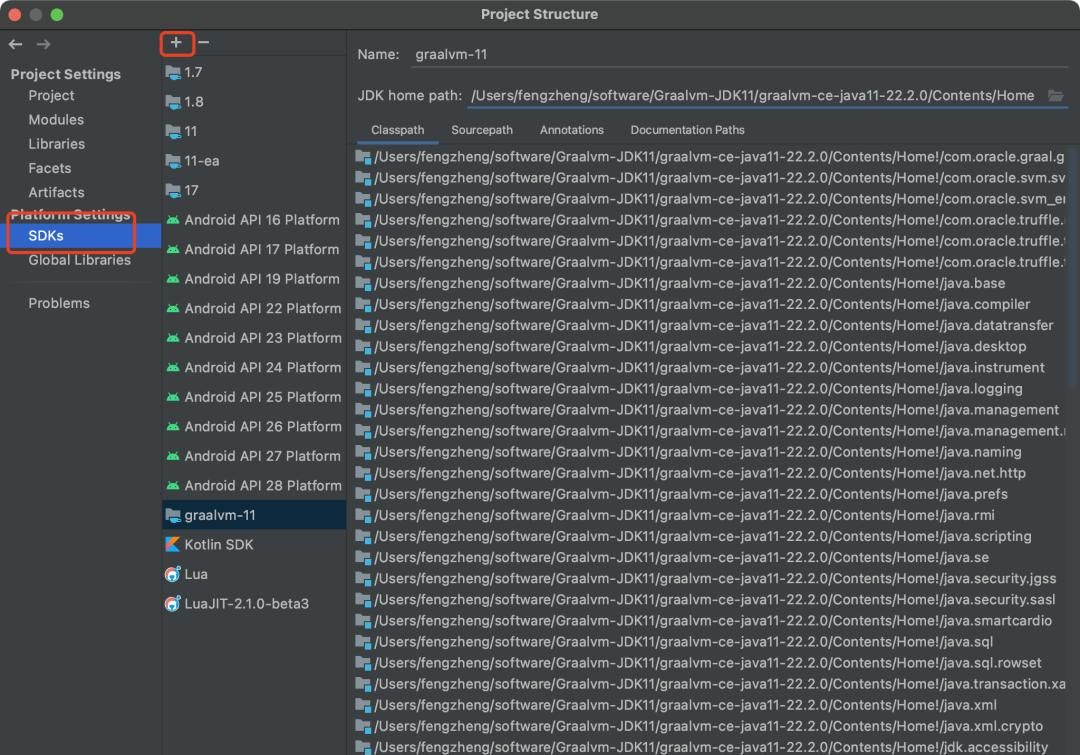The image size is (1080, 755).
Task: Click the minus icon to remove SDK
Action: (x=204, y=42)
